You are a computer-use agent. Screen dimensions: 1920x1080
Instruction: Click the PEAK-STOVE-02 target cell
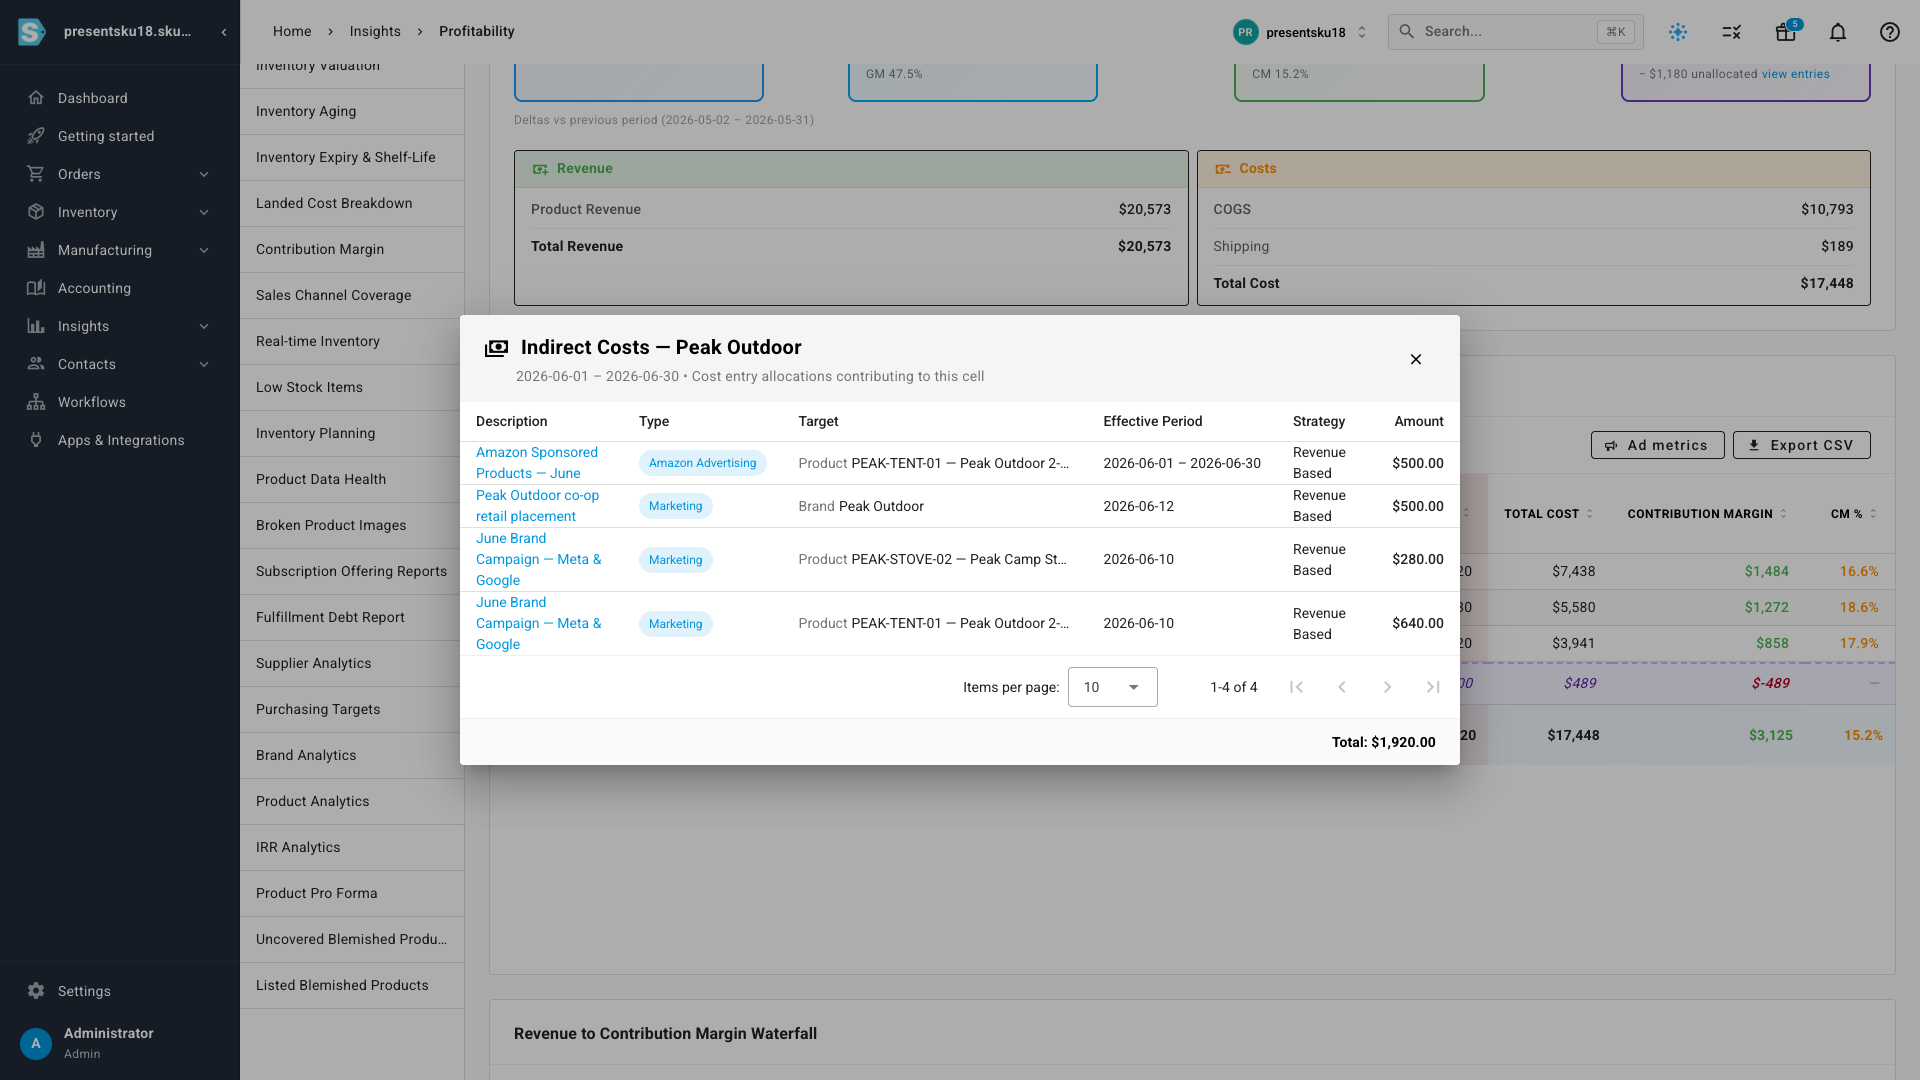pos(932,559)
